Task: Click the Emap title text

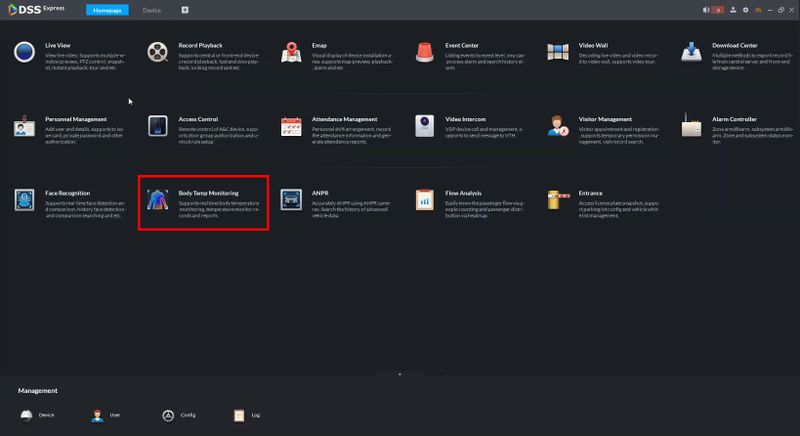Action: click(319, 45)
